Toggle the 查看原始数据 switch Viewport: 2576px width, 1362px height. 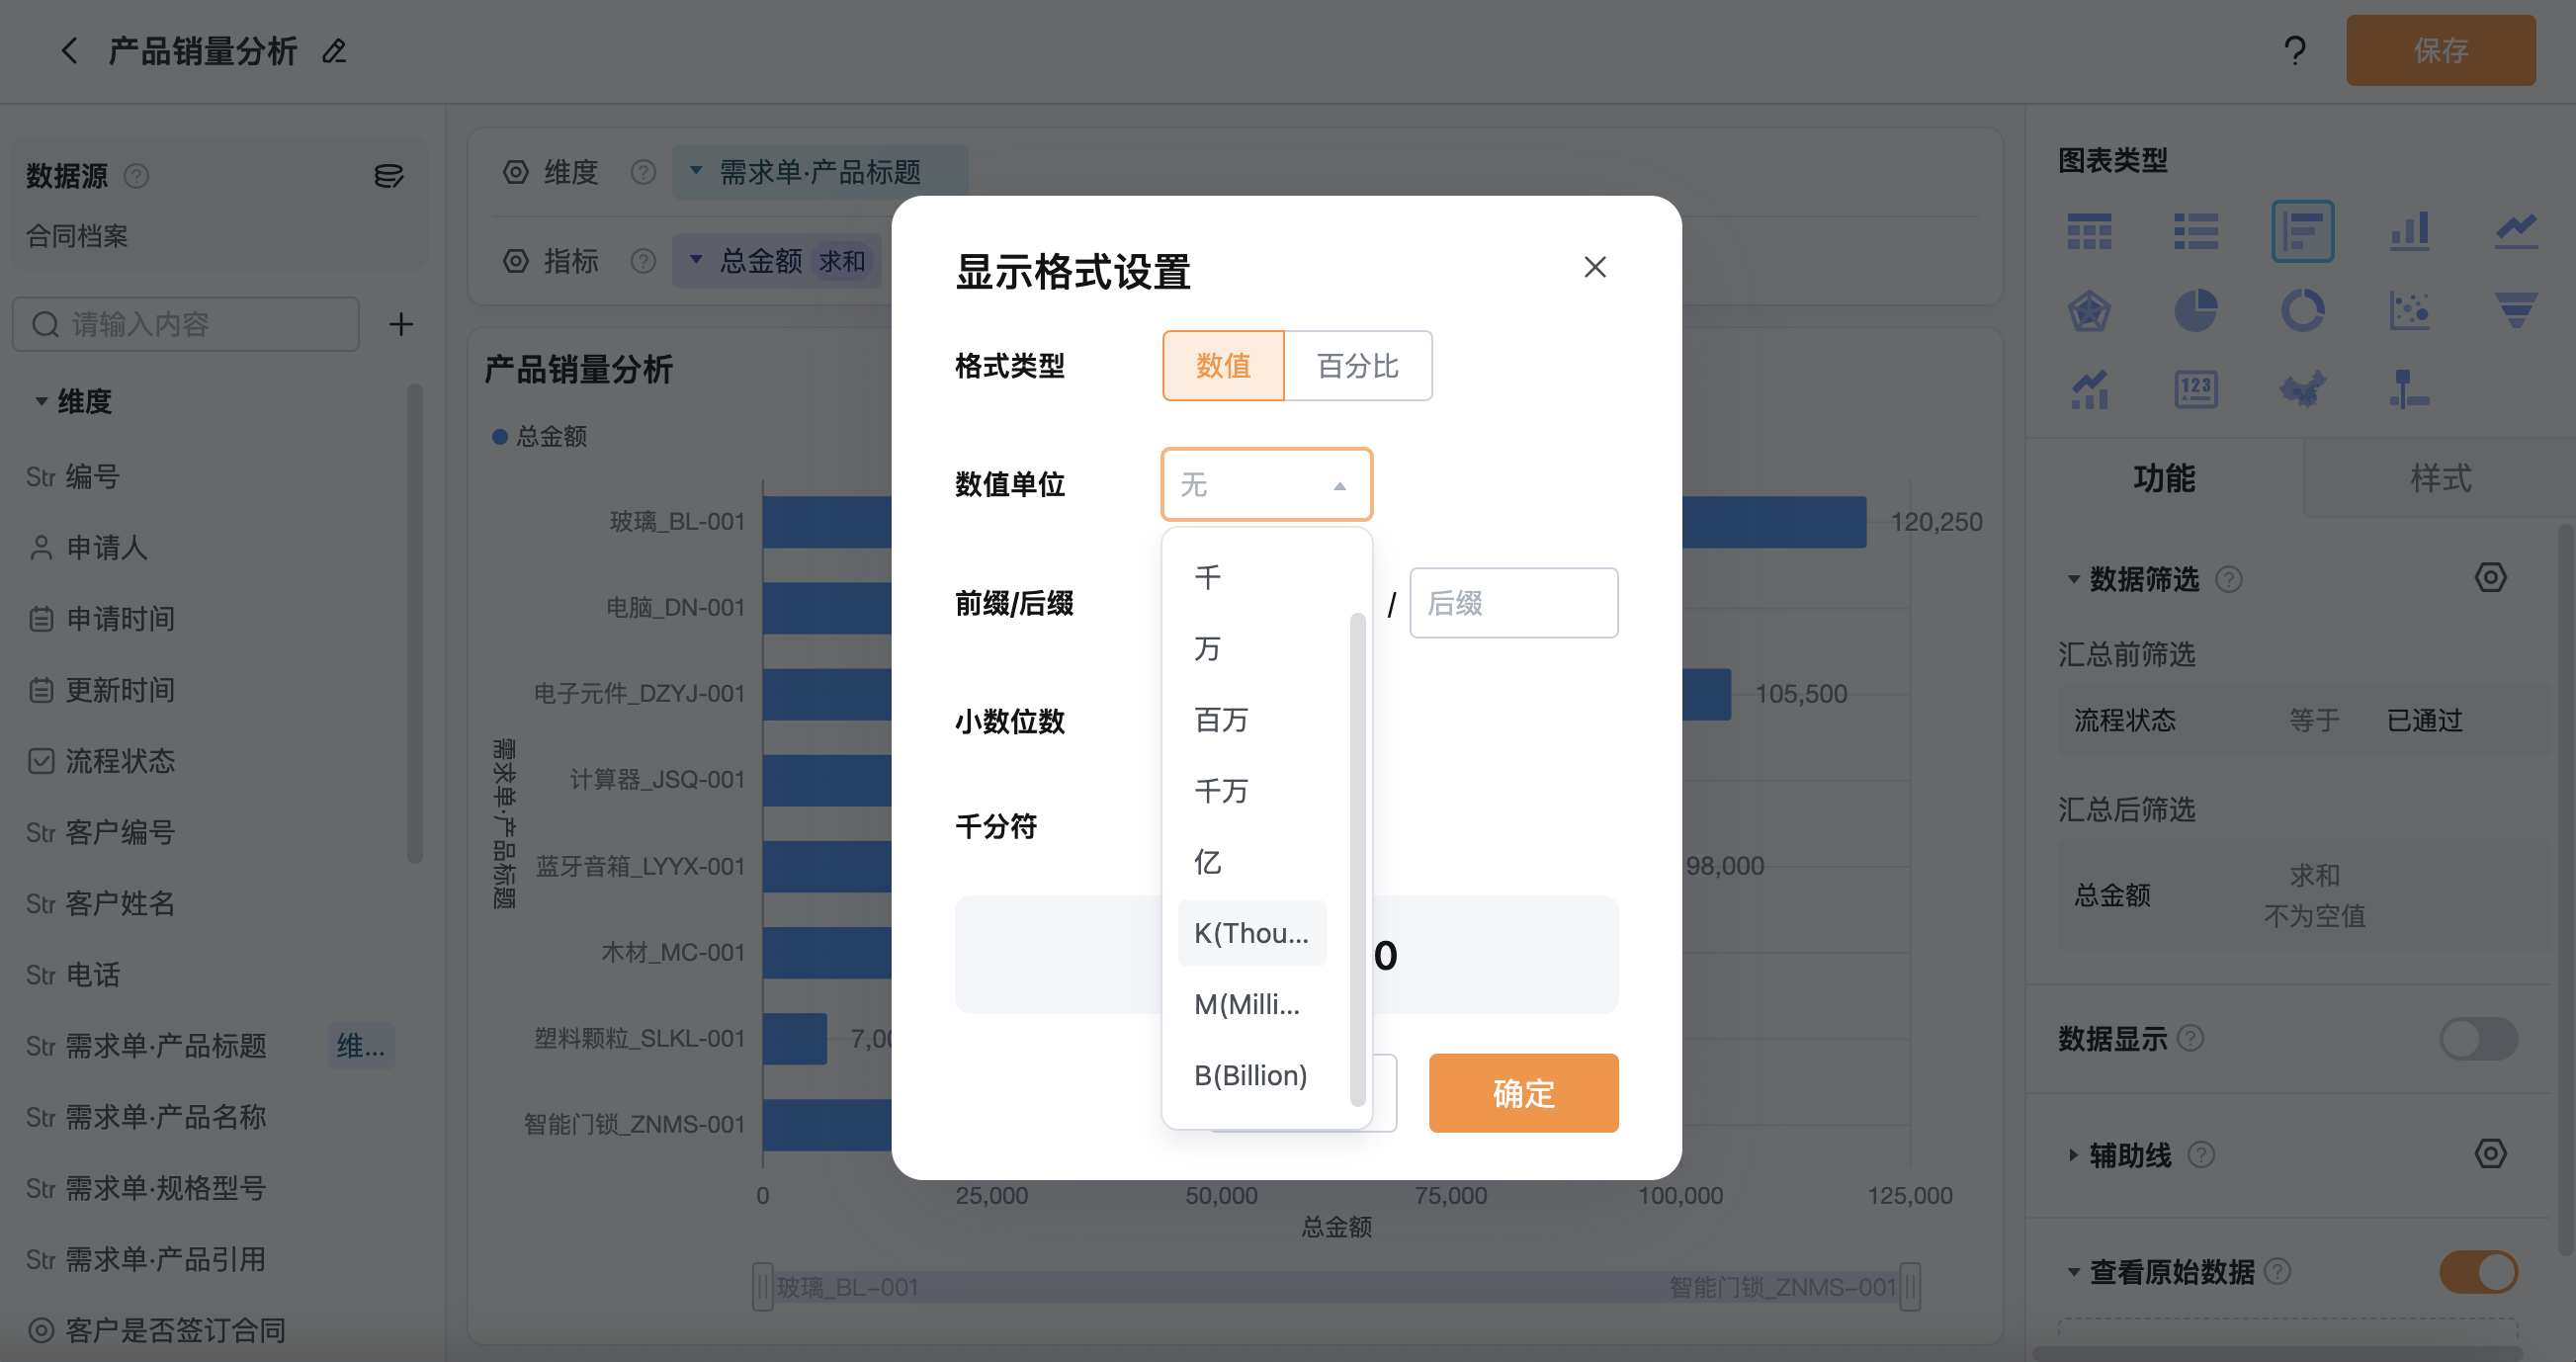coord(2479,1272)
